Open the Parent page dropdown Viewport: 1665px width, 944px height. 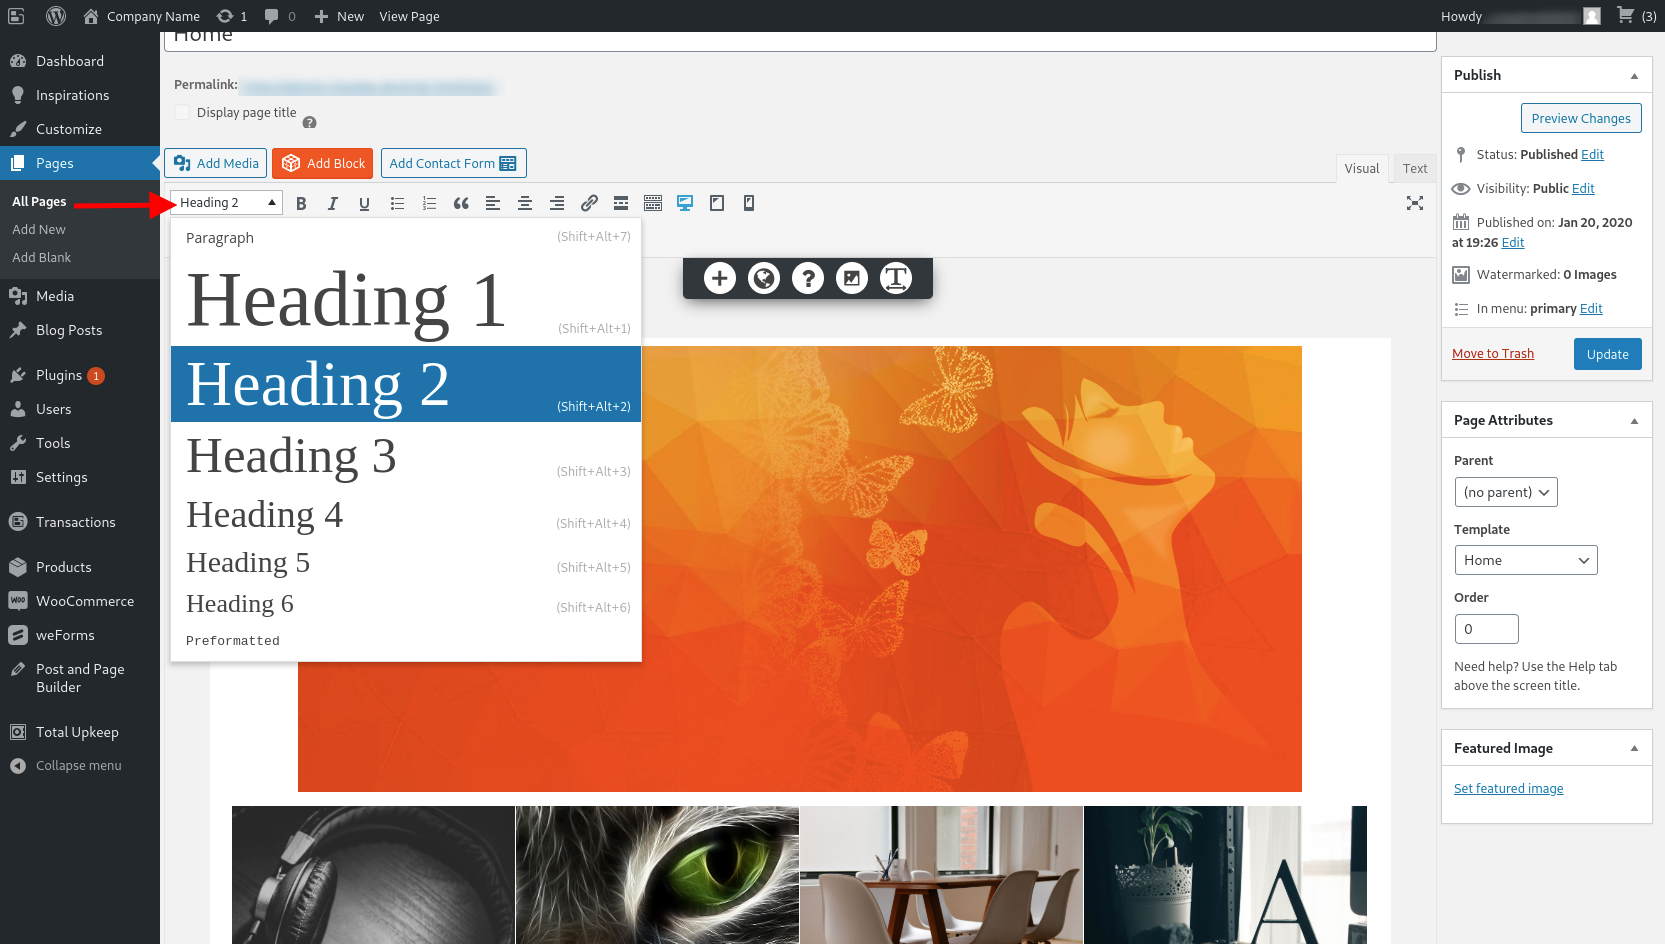[x=1505, y=492]
